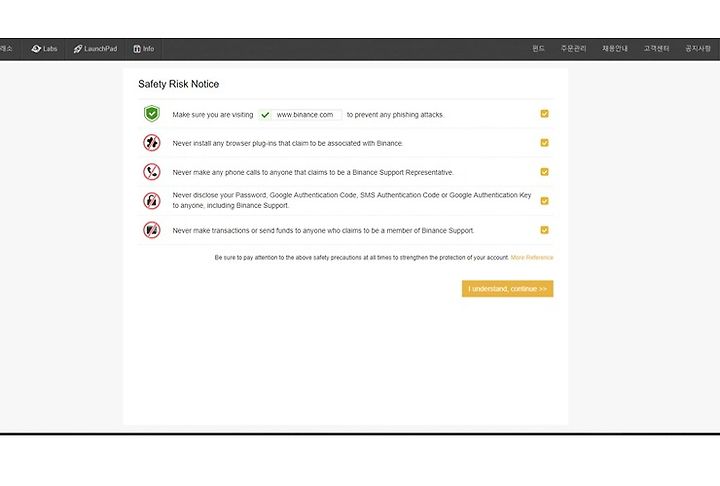Follow the More Reference link
Image resolution: width=720 pixels, height=486 pixels.
point(532,257)
